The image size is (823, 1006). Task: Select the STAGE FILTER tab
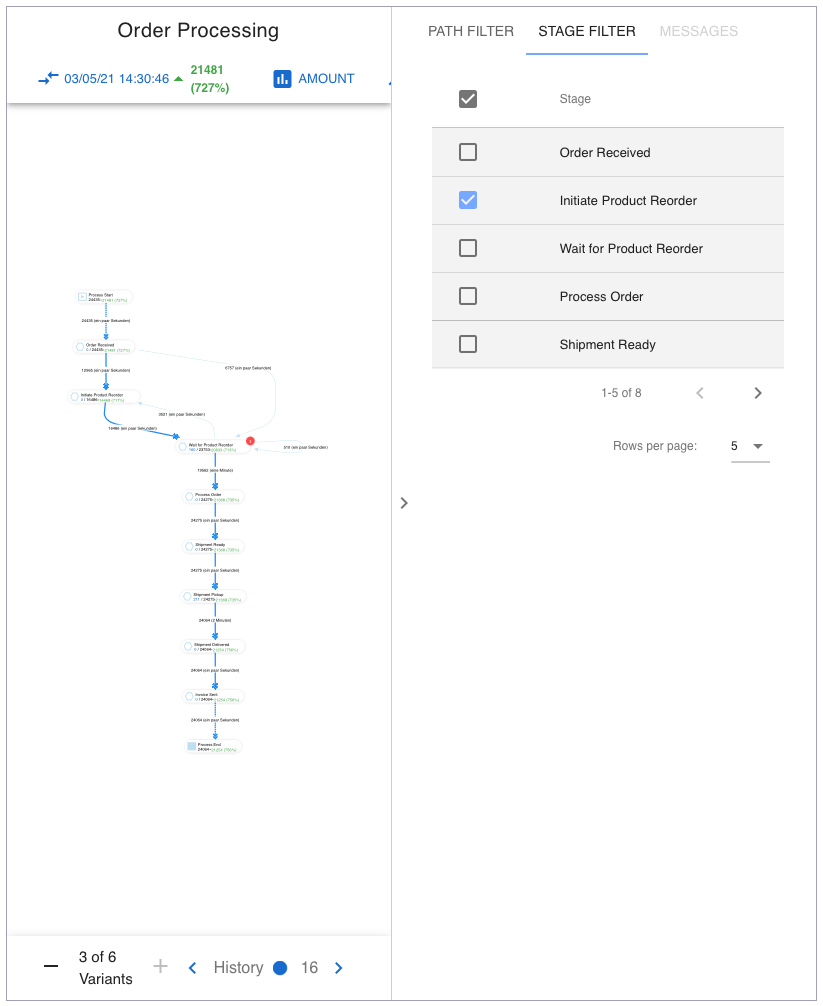click(587, 31)
